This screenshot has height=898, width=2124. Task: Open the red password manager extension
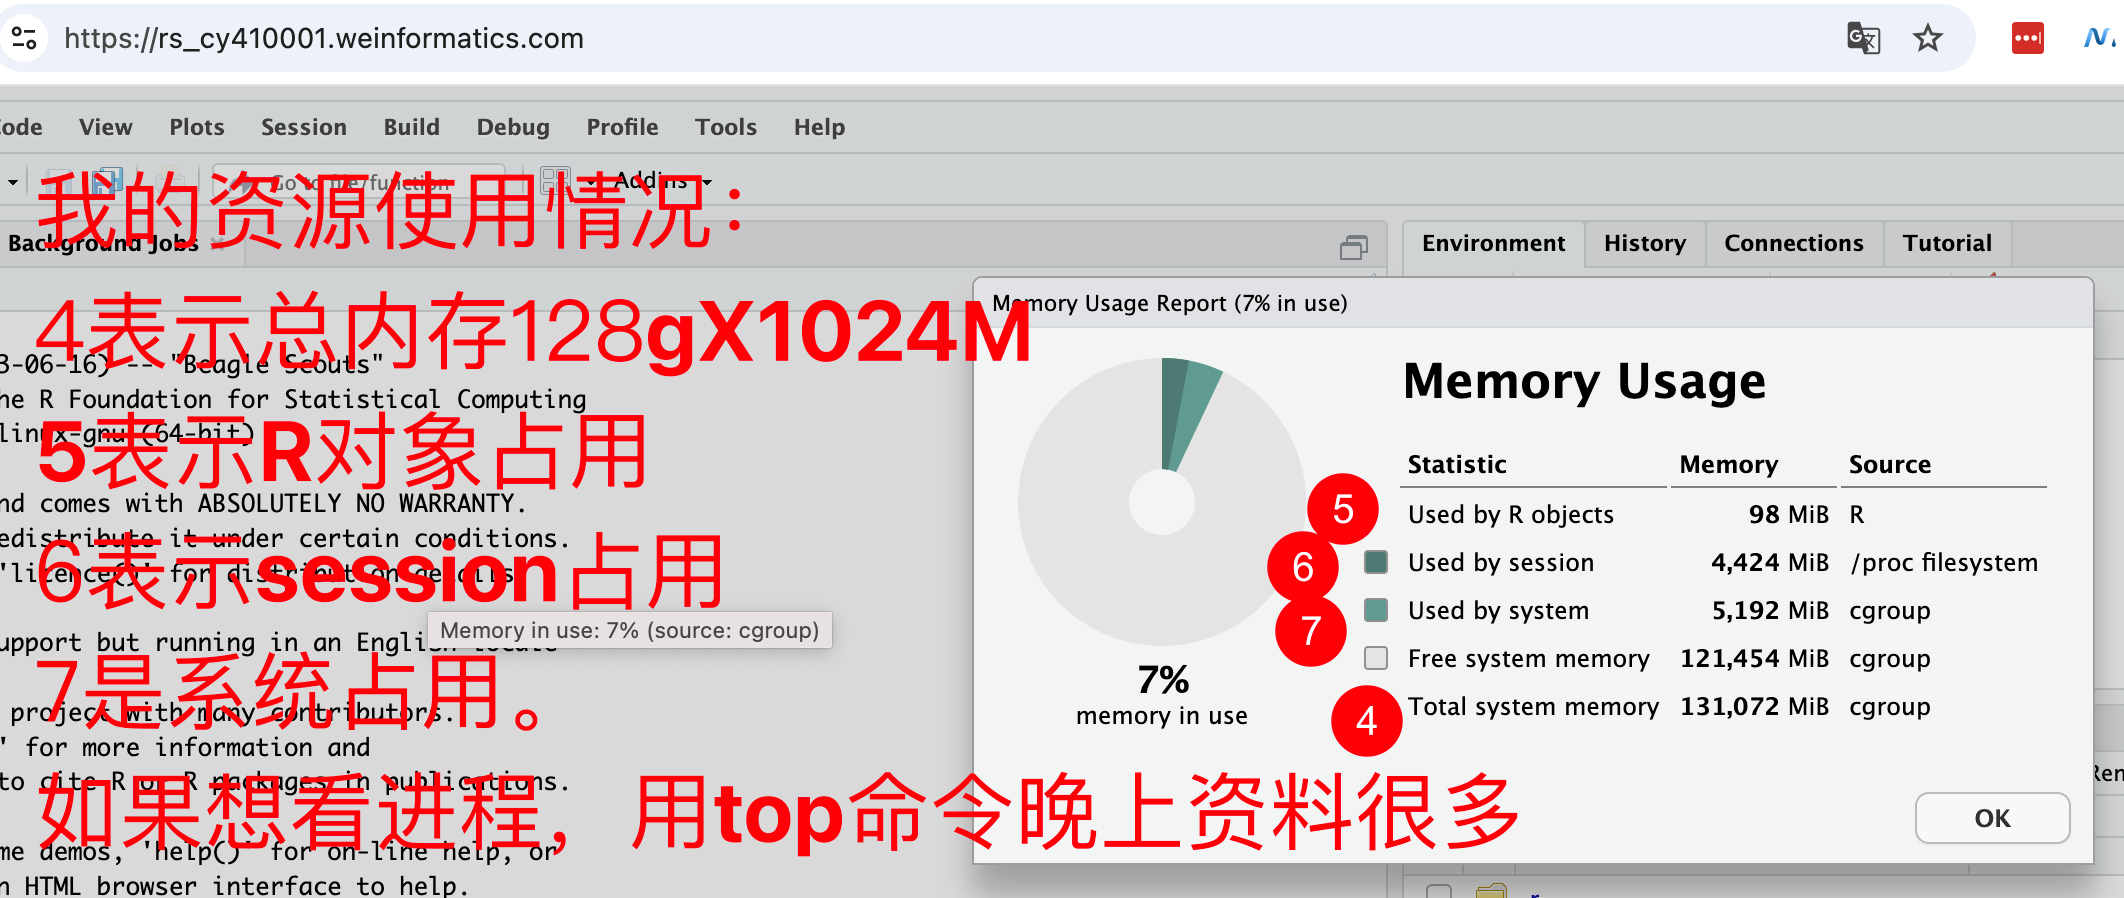(x=2027, y=39)
